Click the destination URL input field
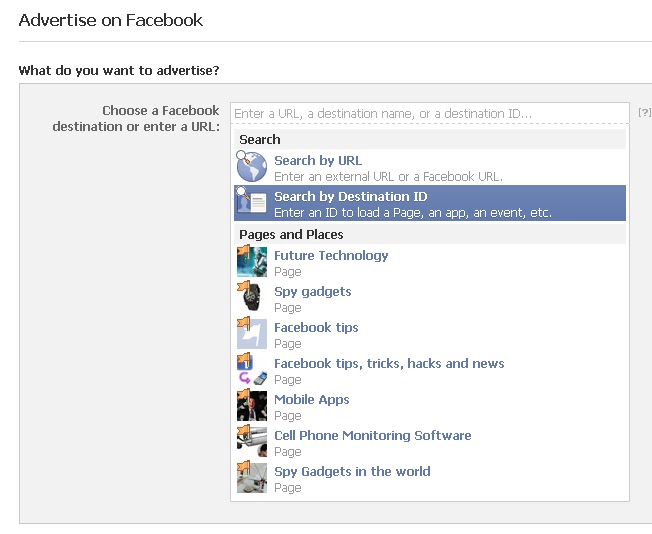Viewport: 652px width, 534px height. click(x=430, y=113)
